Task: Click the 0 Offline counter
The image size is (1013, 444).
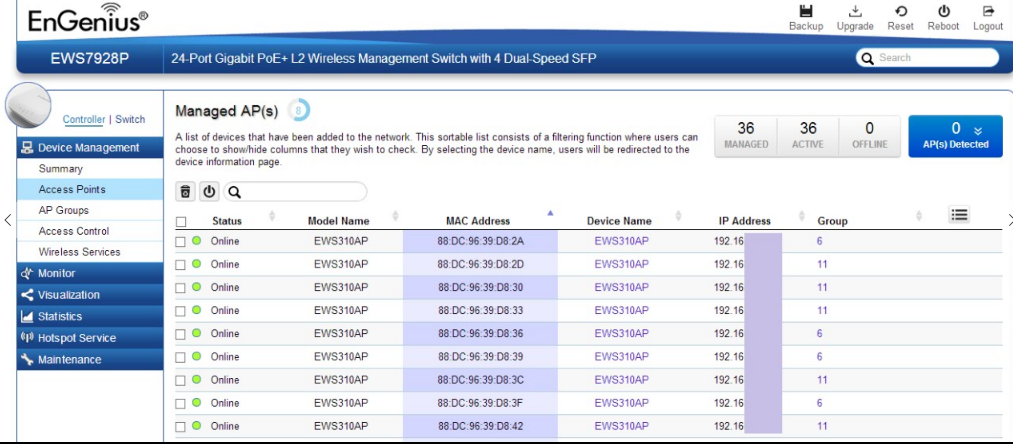Action: pos(869,136)
